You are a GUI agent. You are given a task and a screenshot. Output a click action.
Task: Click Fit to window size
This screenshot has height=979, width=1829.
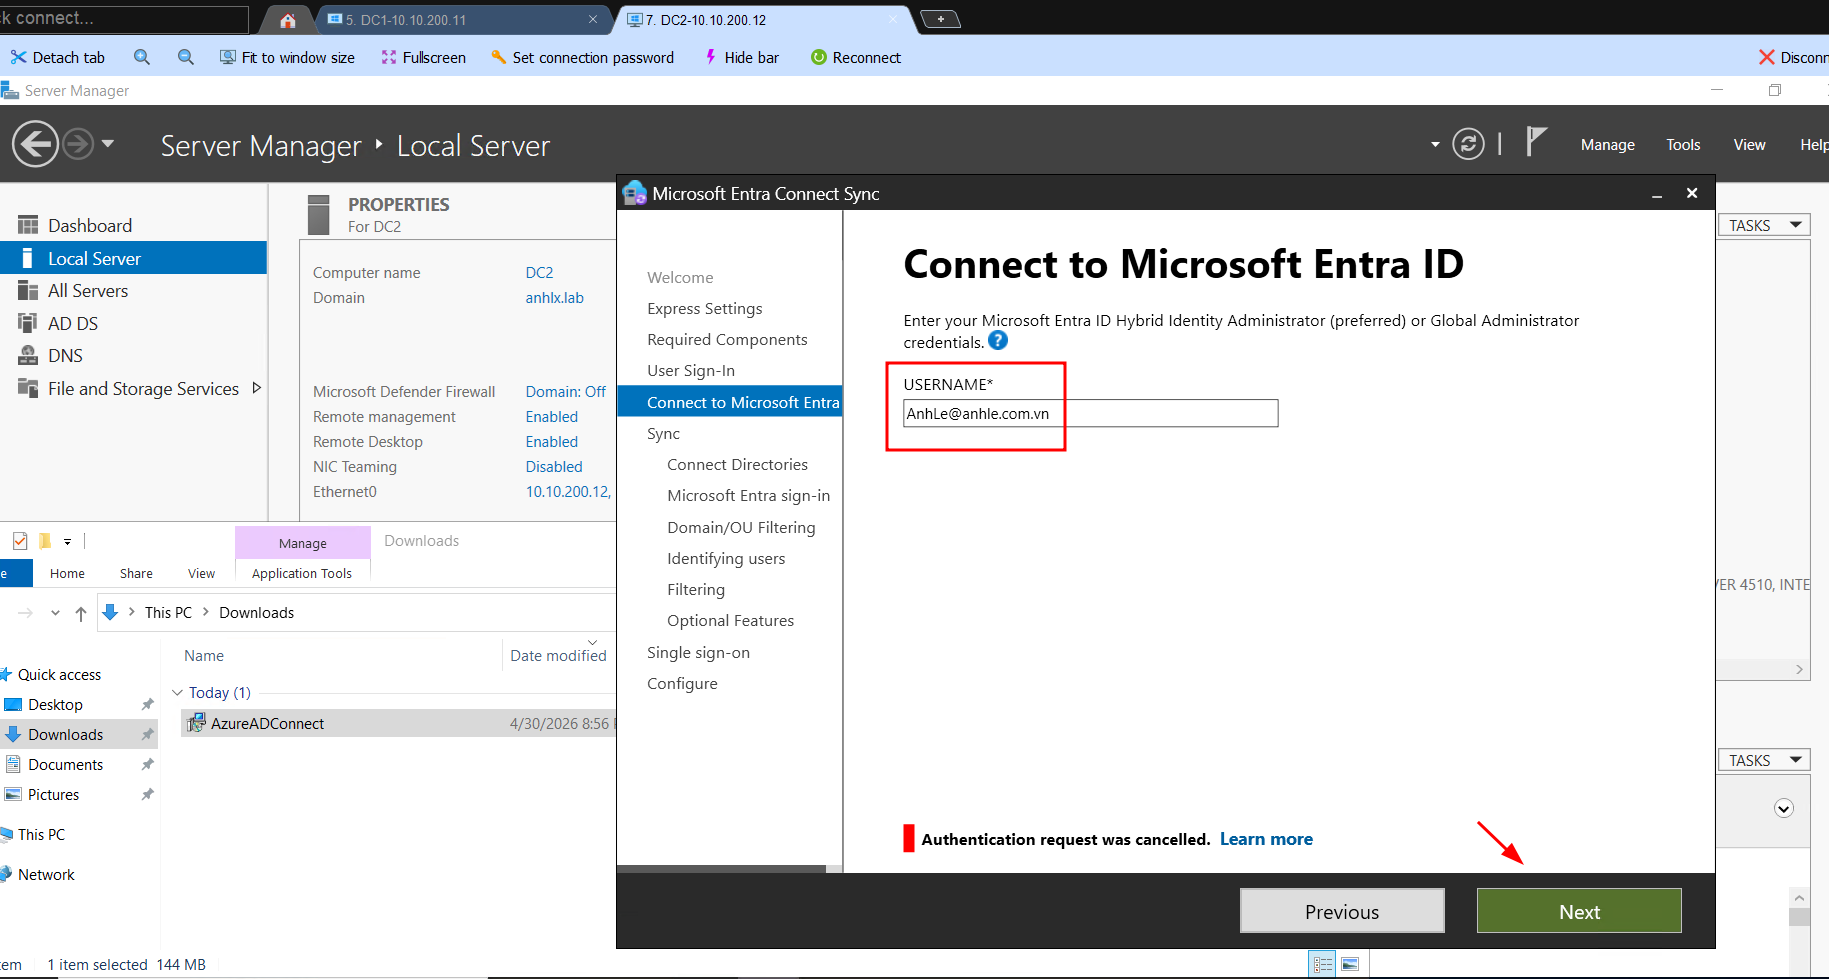[x=287, y=58]
